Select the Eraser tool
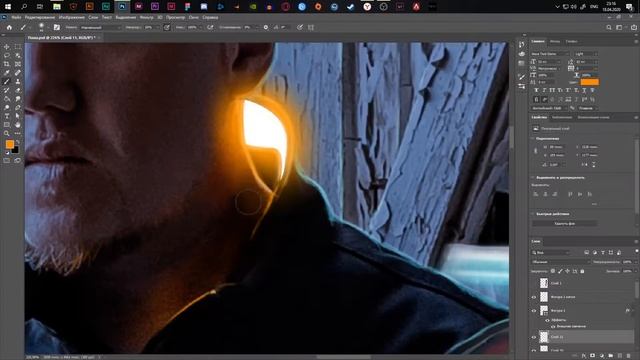Image resolution: width=640 pixels, height=360 pixels. (x=18, y=90)
